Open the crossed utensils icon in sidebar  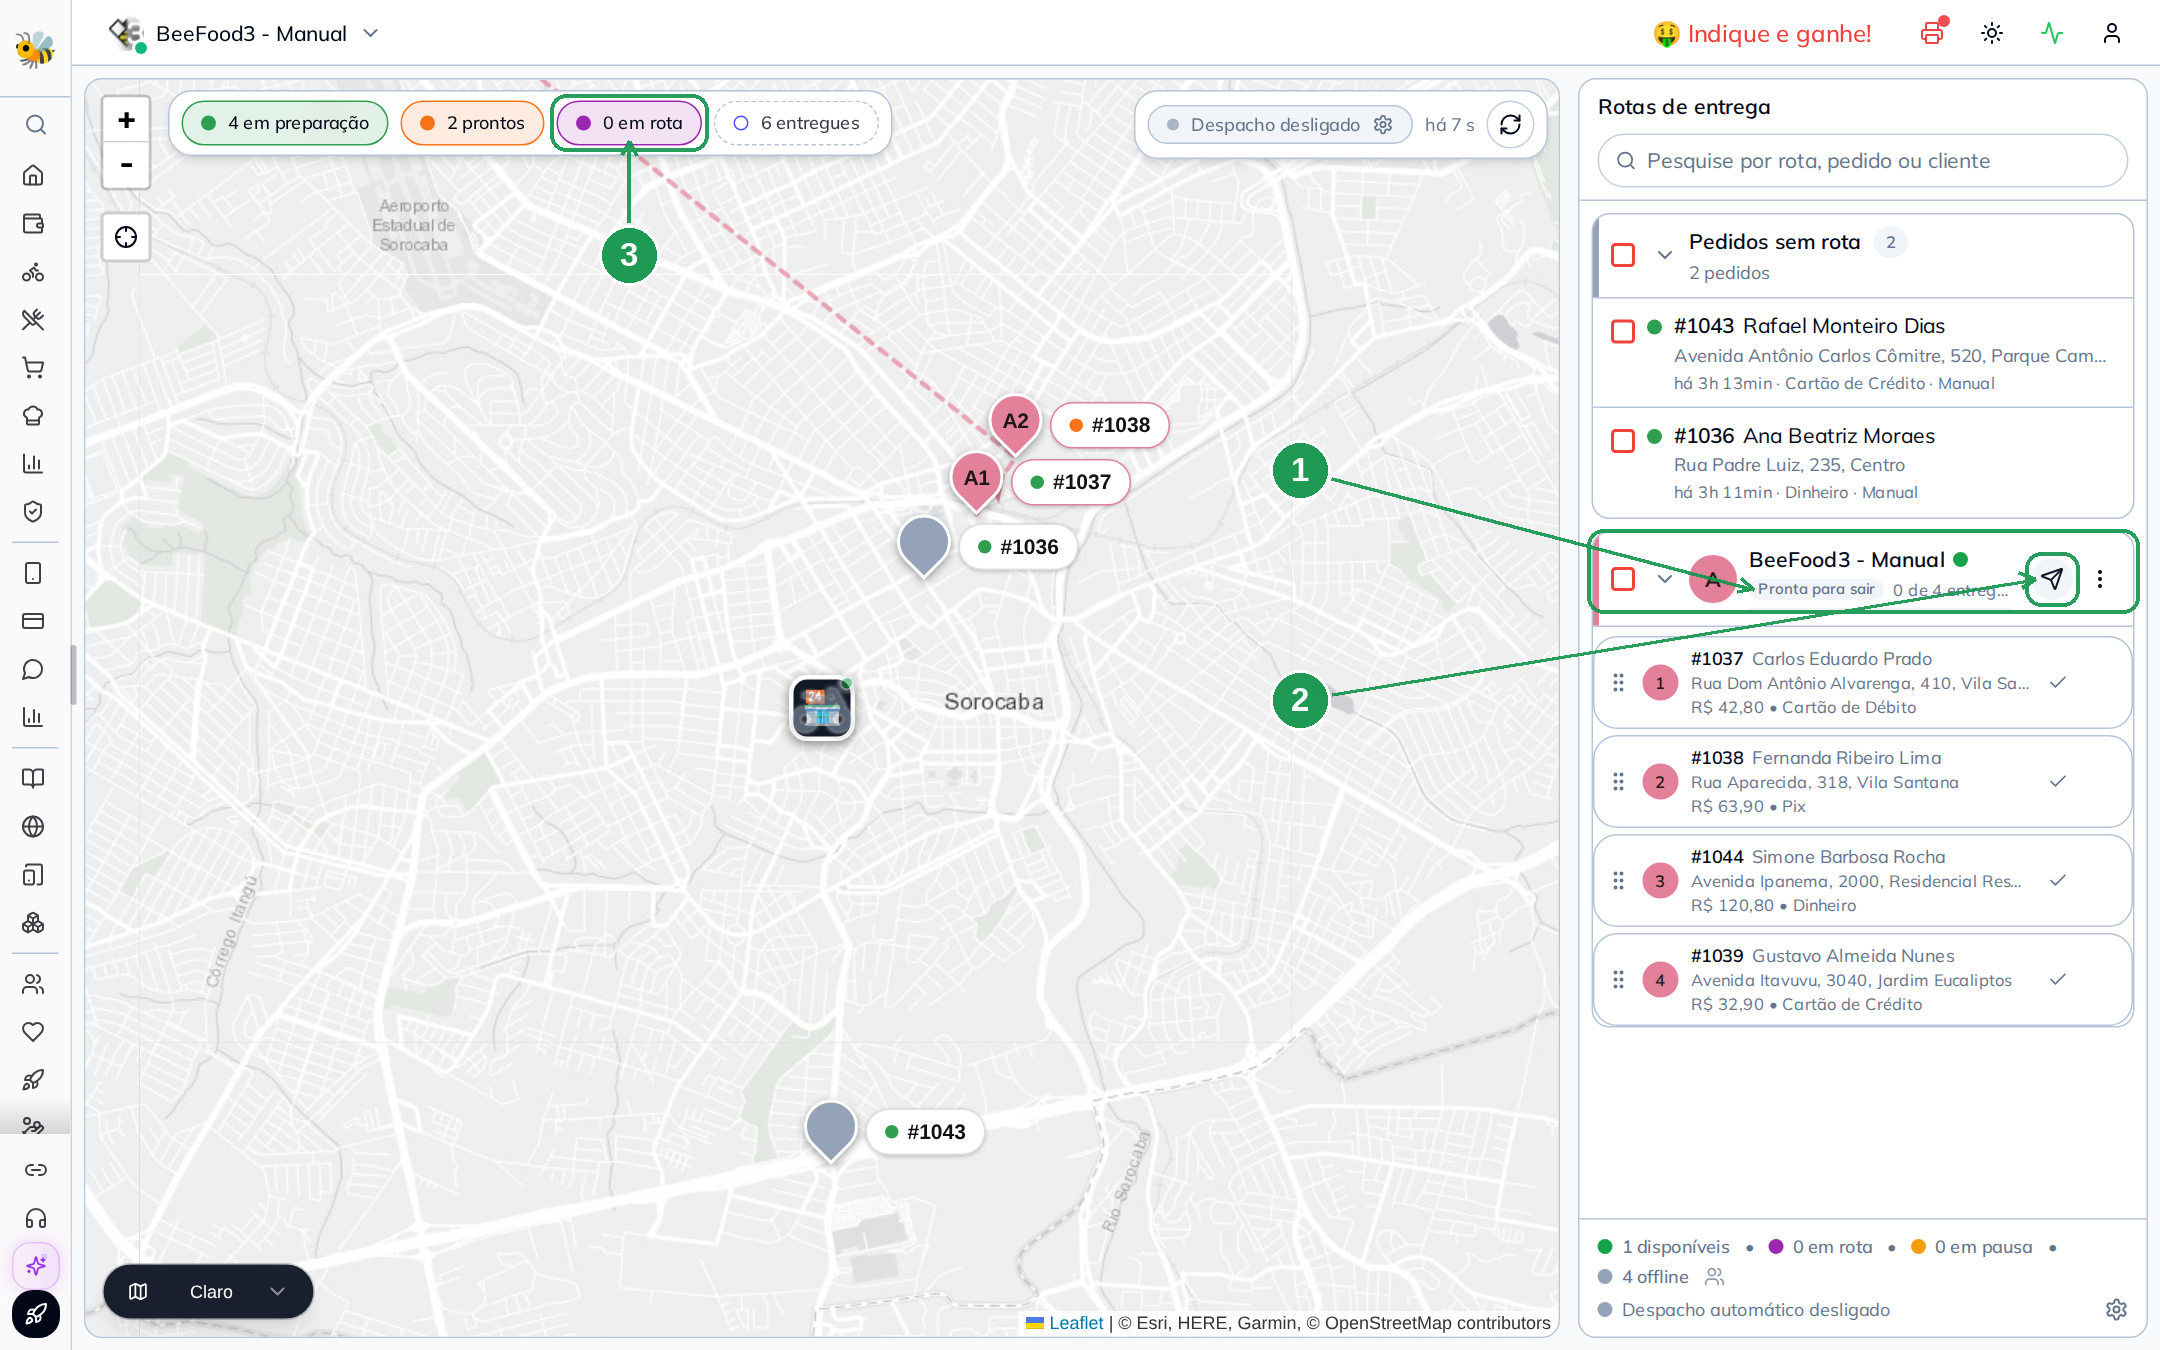[33, 320]
